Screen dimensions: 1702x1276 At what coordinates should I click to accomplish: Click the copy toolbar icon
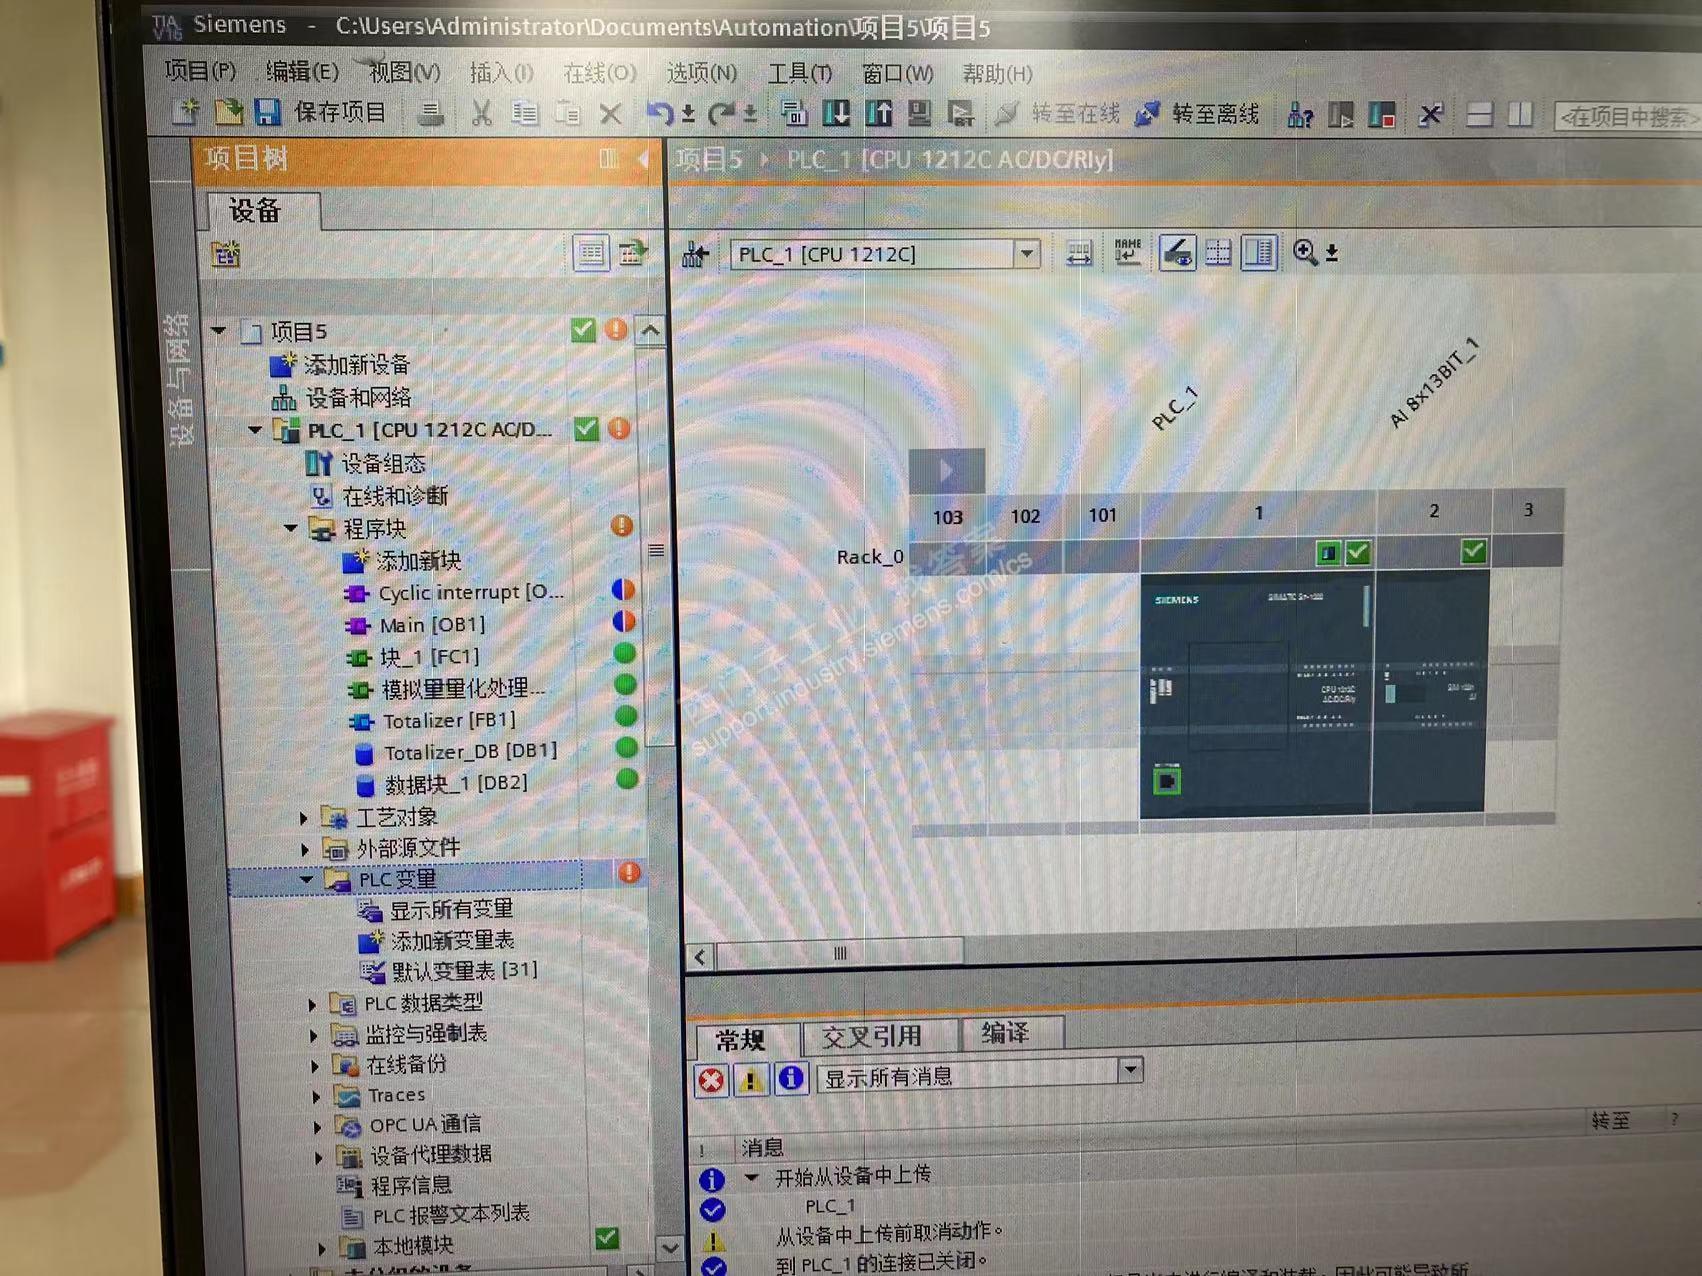click(x=525, y=114)
